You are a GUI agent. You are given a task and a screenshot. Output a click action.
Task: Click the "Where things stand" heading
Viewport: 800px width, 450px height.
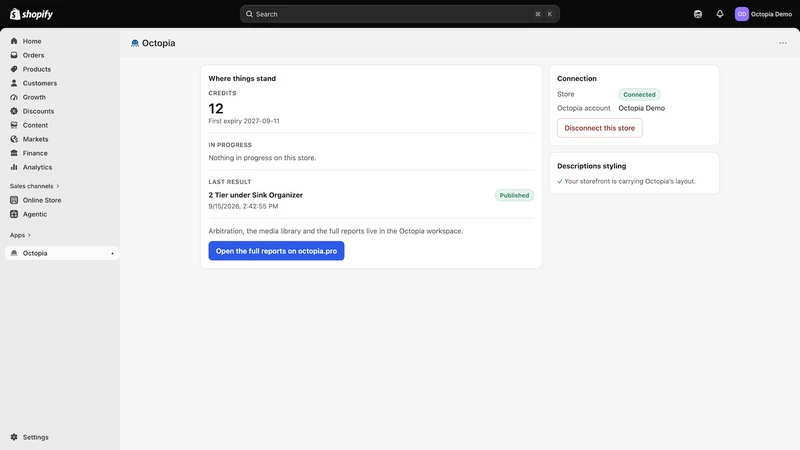pyautogui.click(x=242, y=79)
